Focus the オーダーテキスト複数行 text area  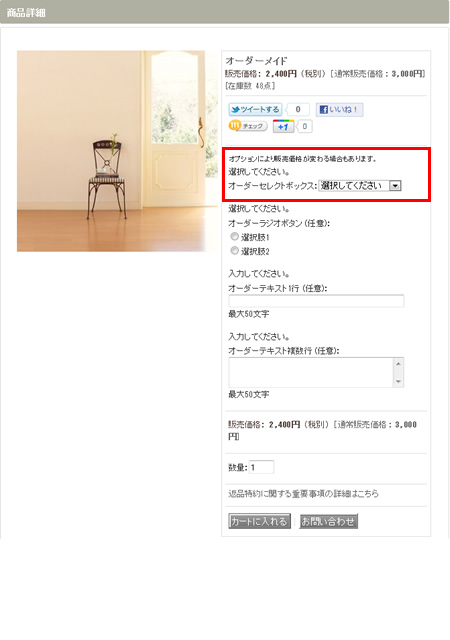point(316,372)
